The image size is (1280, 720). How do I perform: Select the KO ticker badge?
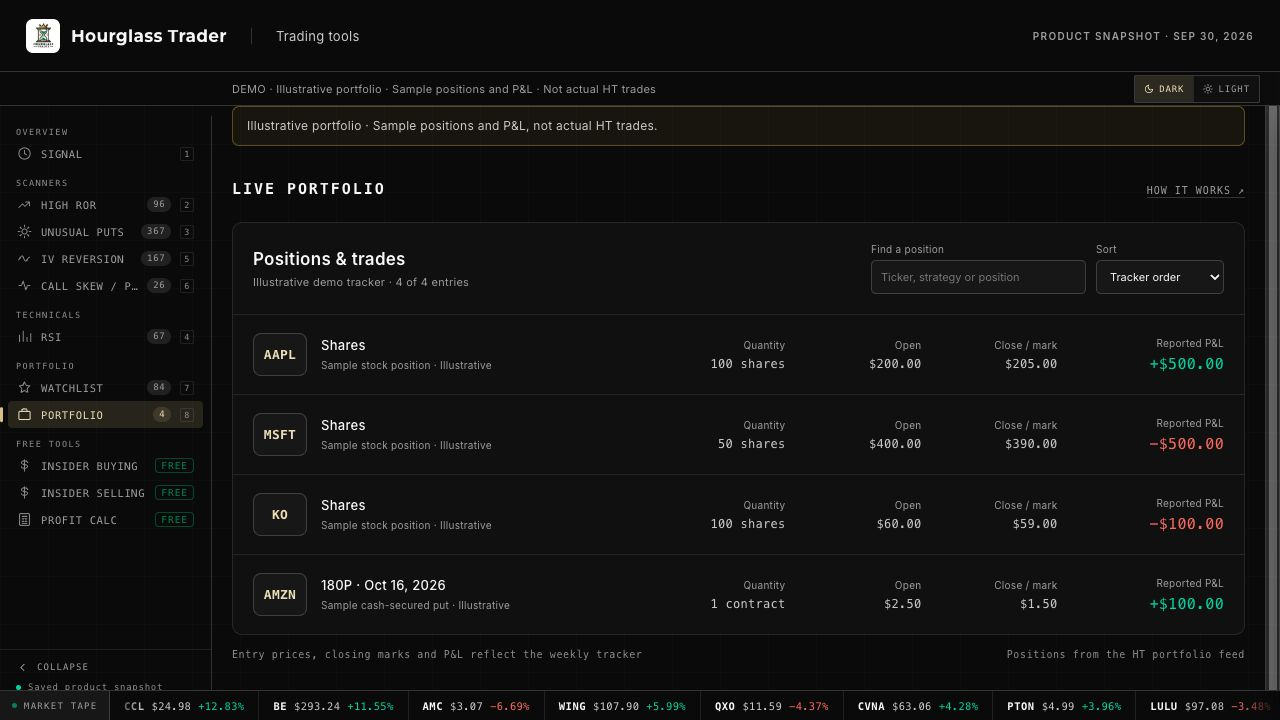coord(280,515)
